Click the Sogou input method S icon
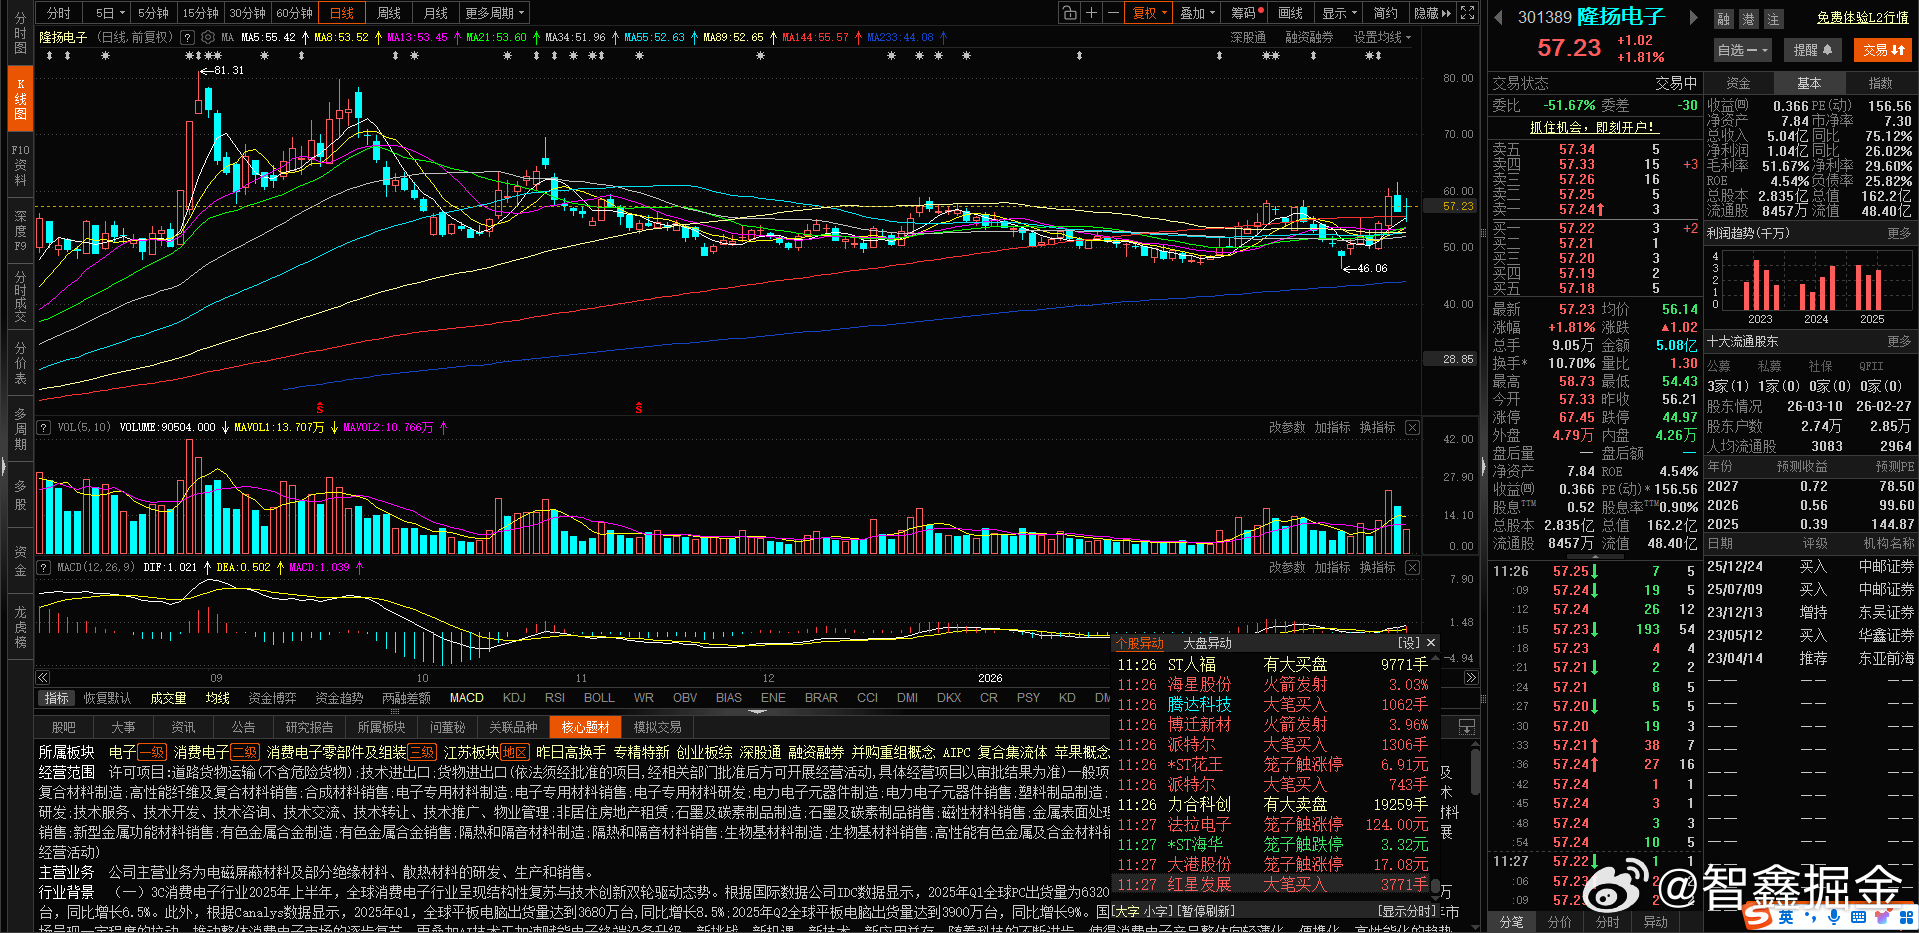The image size is (1919, 933). 1756,914
